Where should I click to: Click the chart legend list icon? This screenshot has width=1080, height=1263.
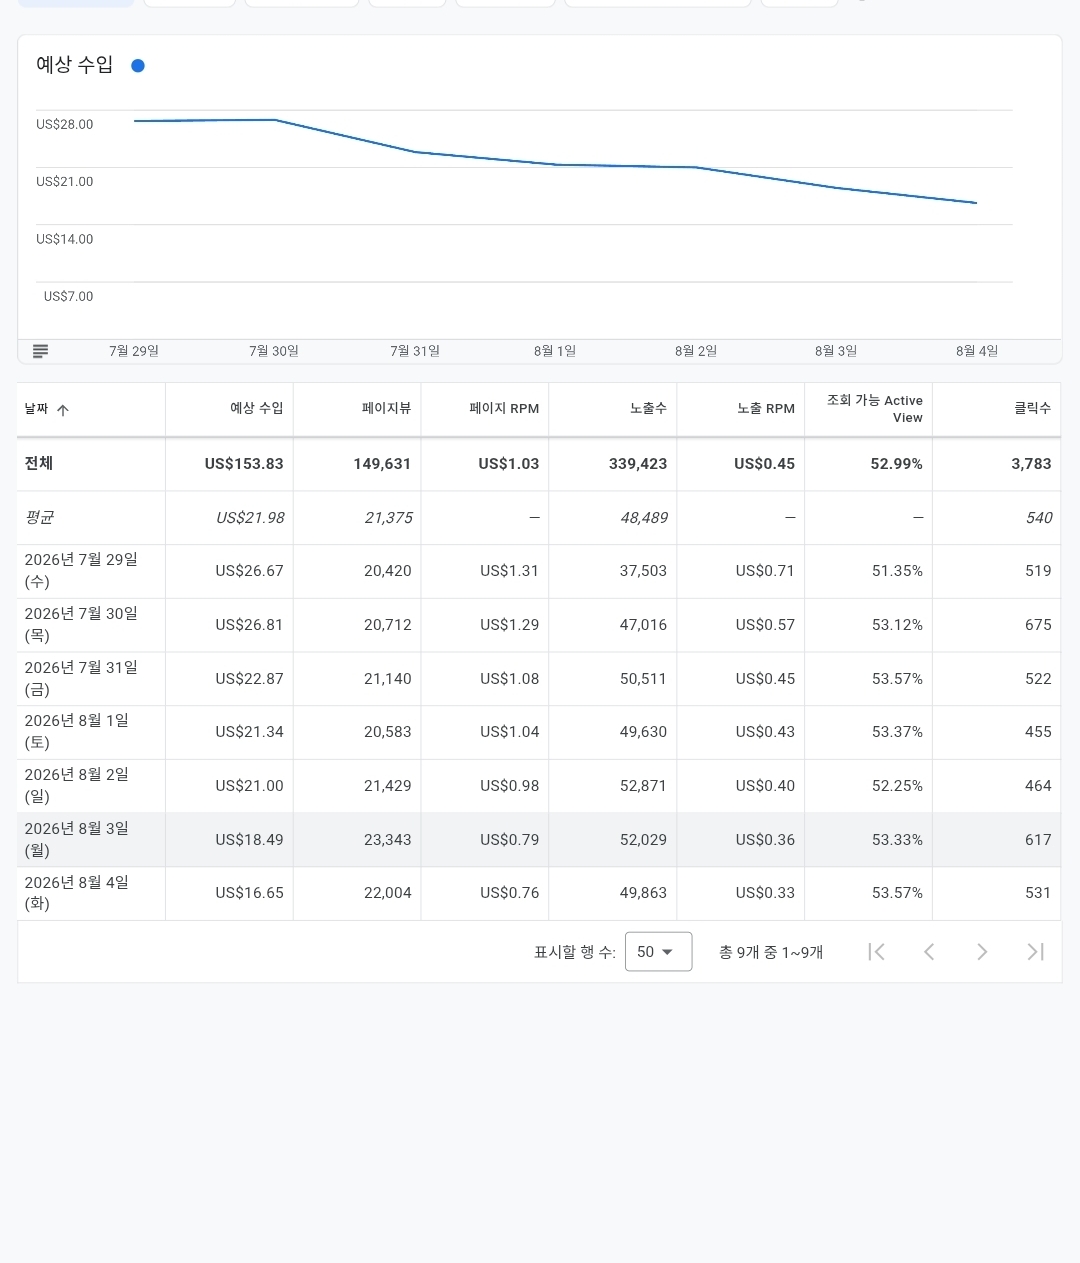41,351
